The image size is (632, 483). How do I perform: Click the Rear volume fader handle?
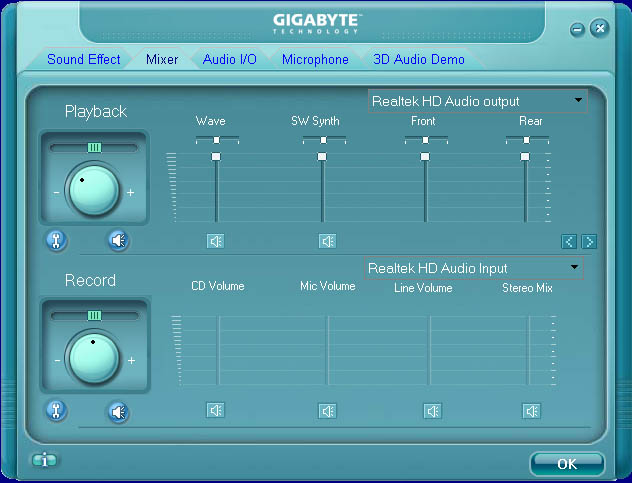[x=525, y=156]
